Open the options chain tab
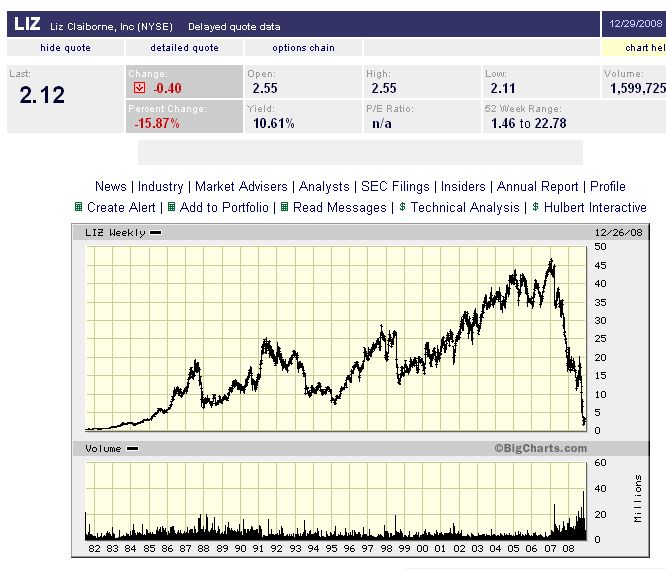Viewport: 666px width, 569px height. click(303, 48)
